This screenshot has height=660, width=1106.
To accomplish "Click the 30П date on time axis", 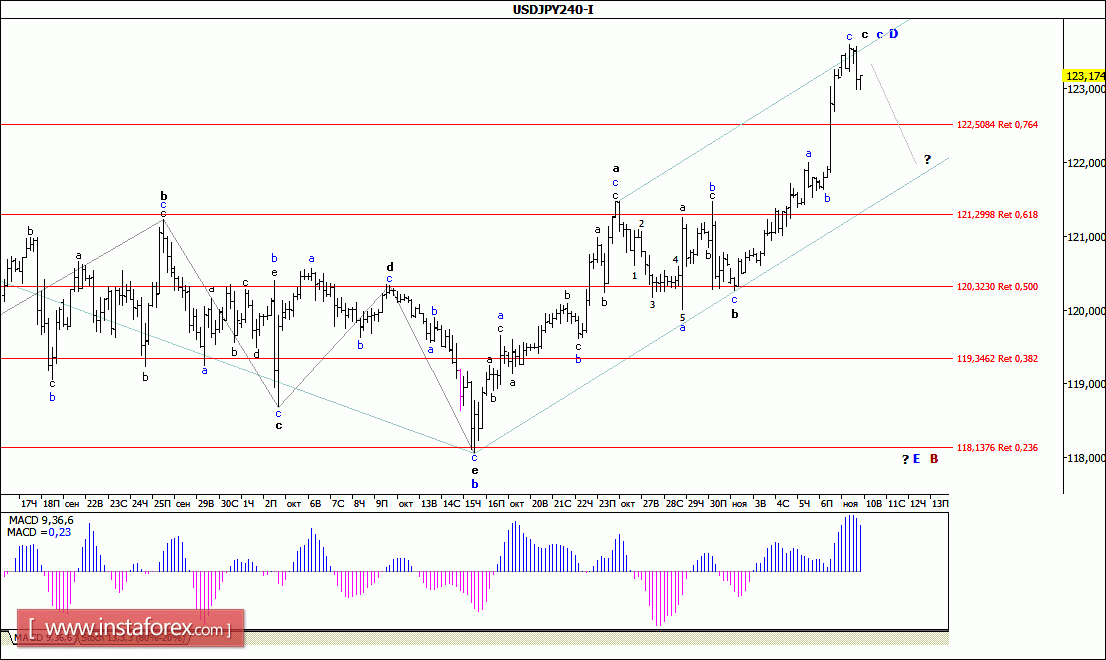I will 718,503.
